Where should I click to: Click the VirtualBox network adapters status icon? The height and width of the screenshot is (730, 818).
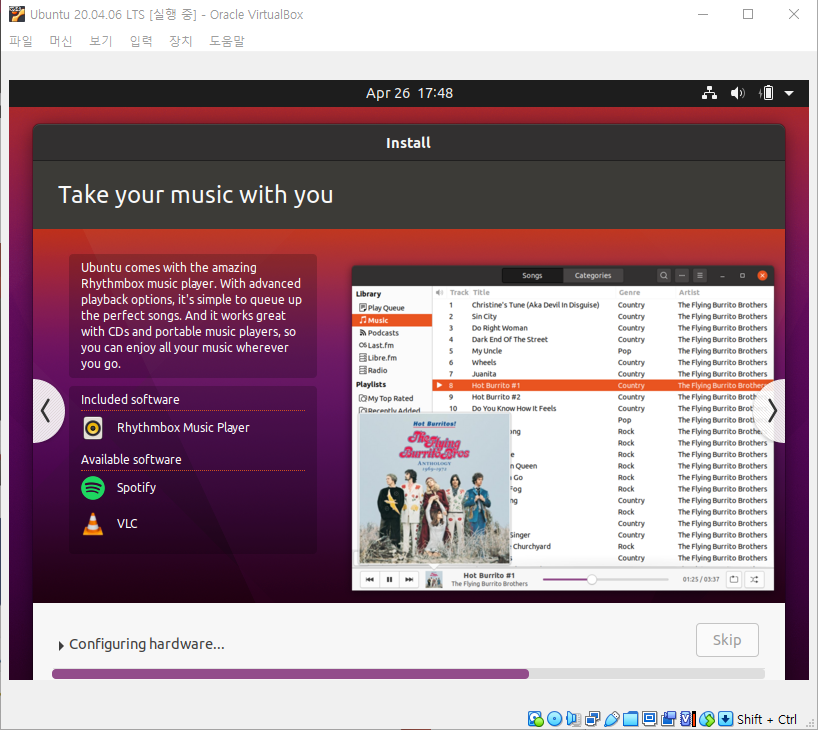pos(593,719)
